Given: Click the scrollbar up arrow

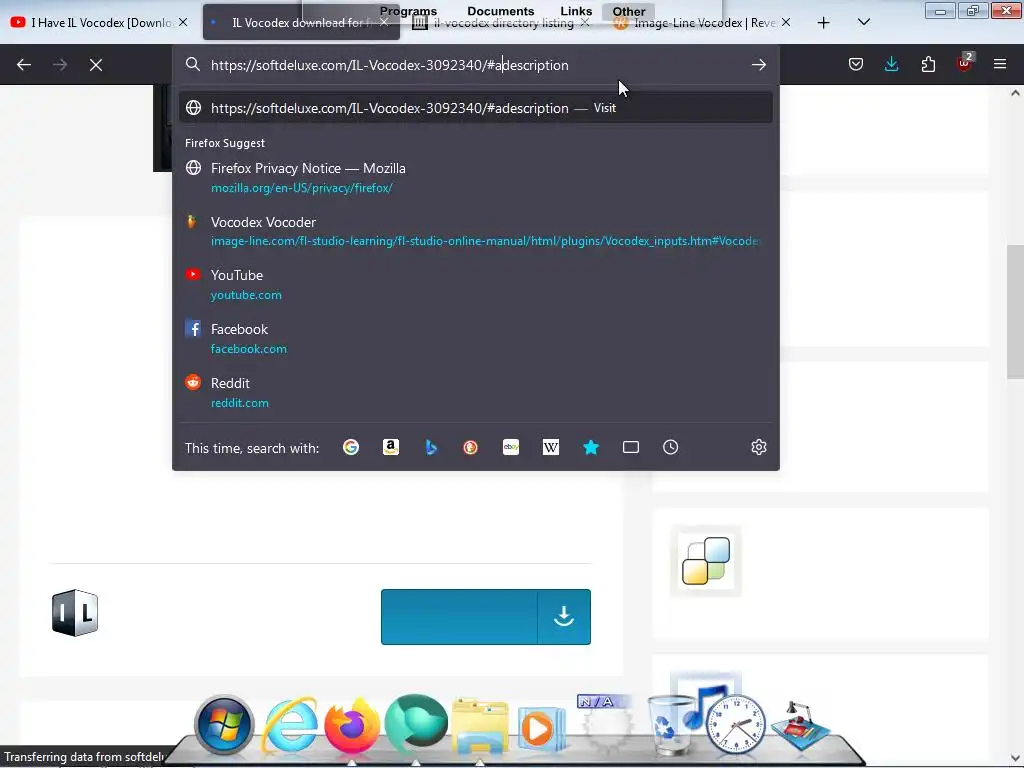Looking at the screenshot, I should [x=1015, y=93].
